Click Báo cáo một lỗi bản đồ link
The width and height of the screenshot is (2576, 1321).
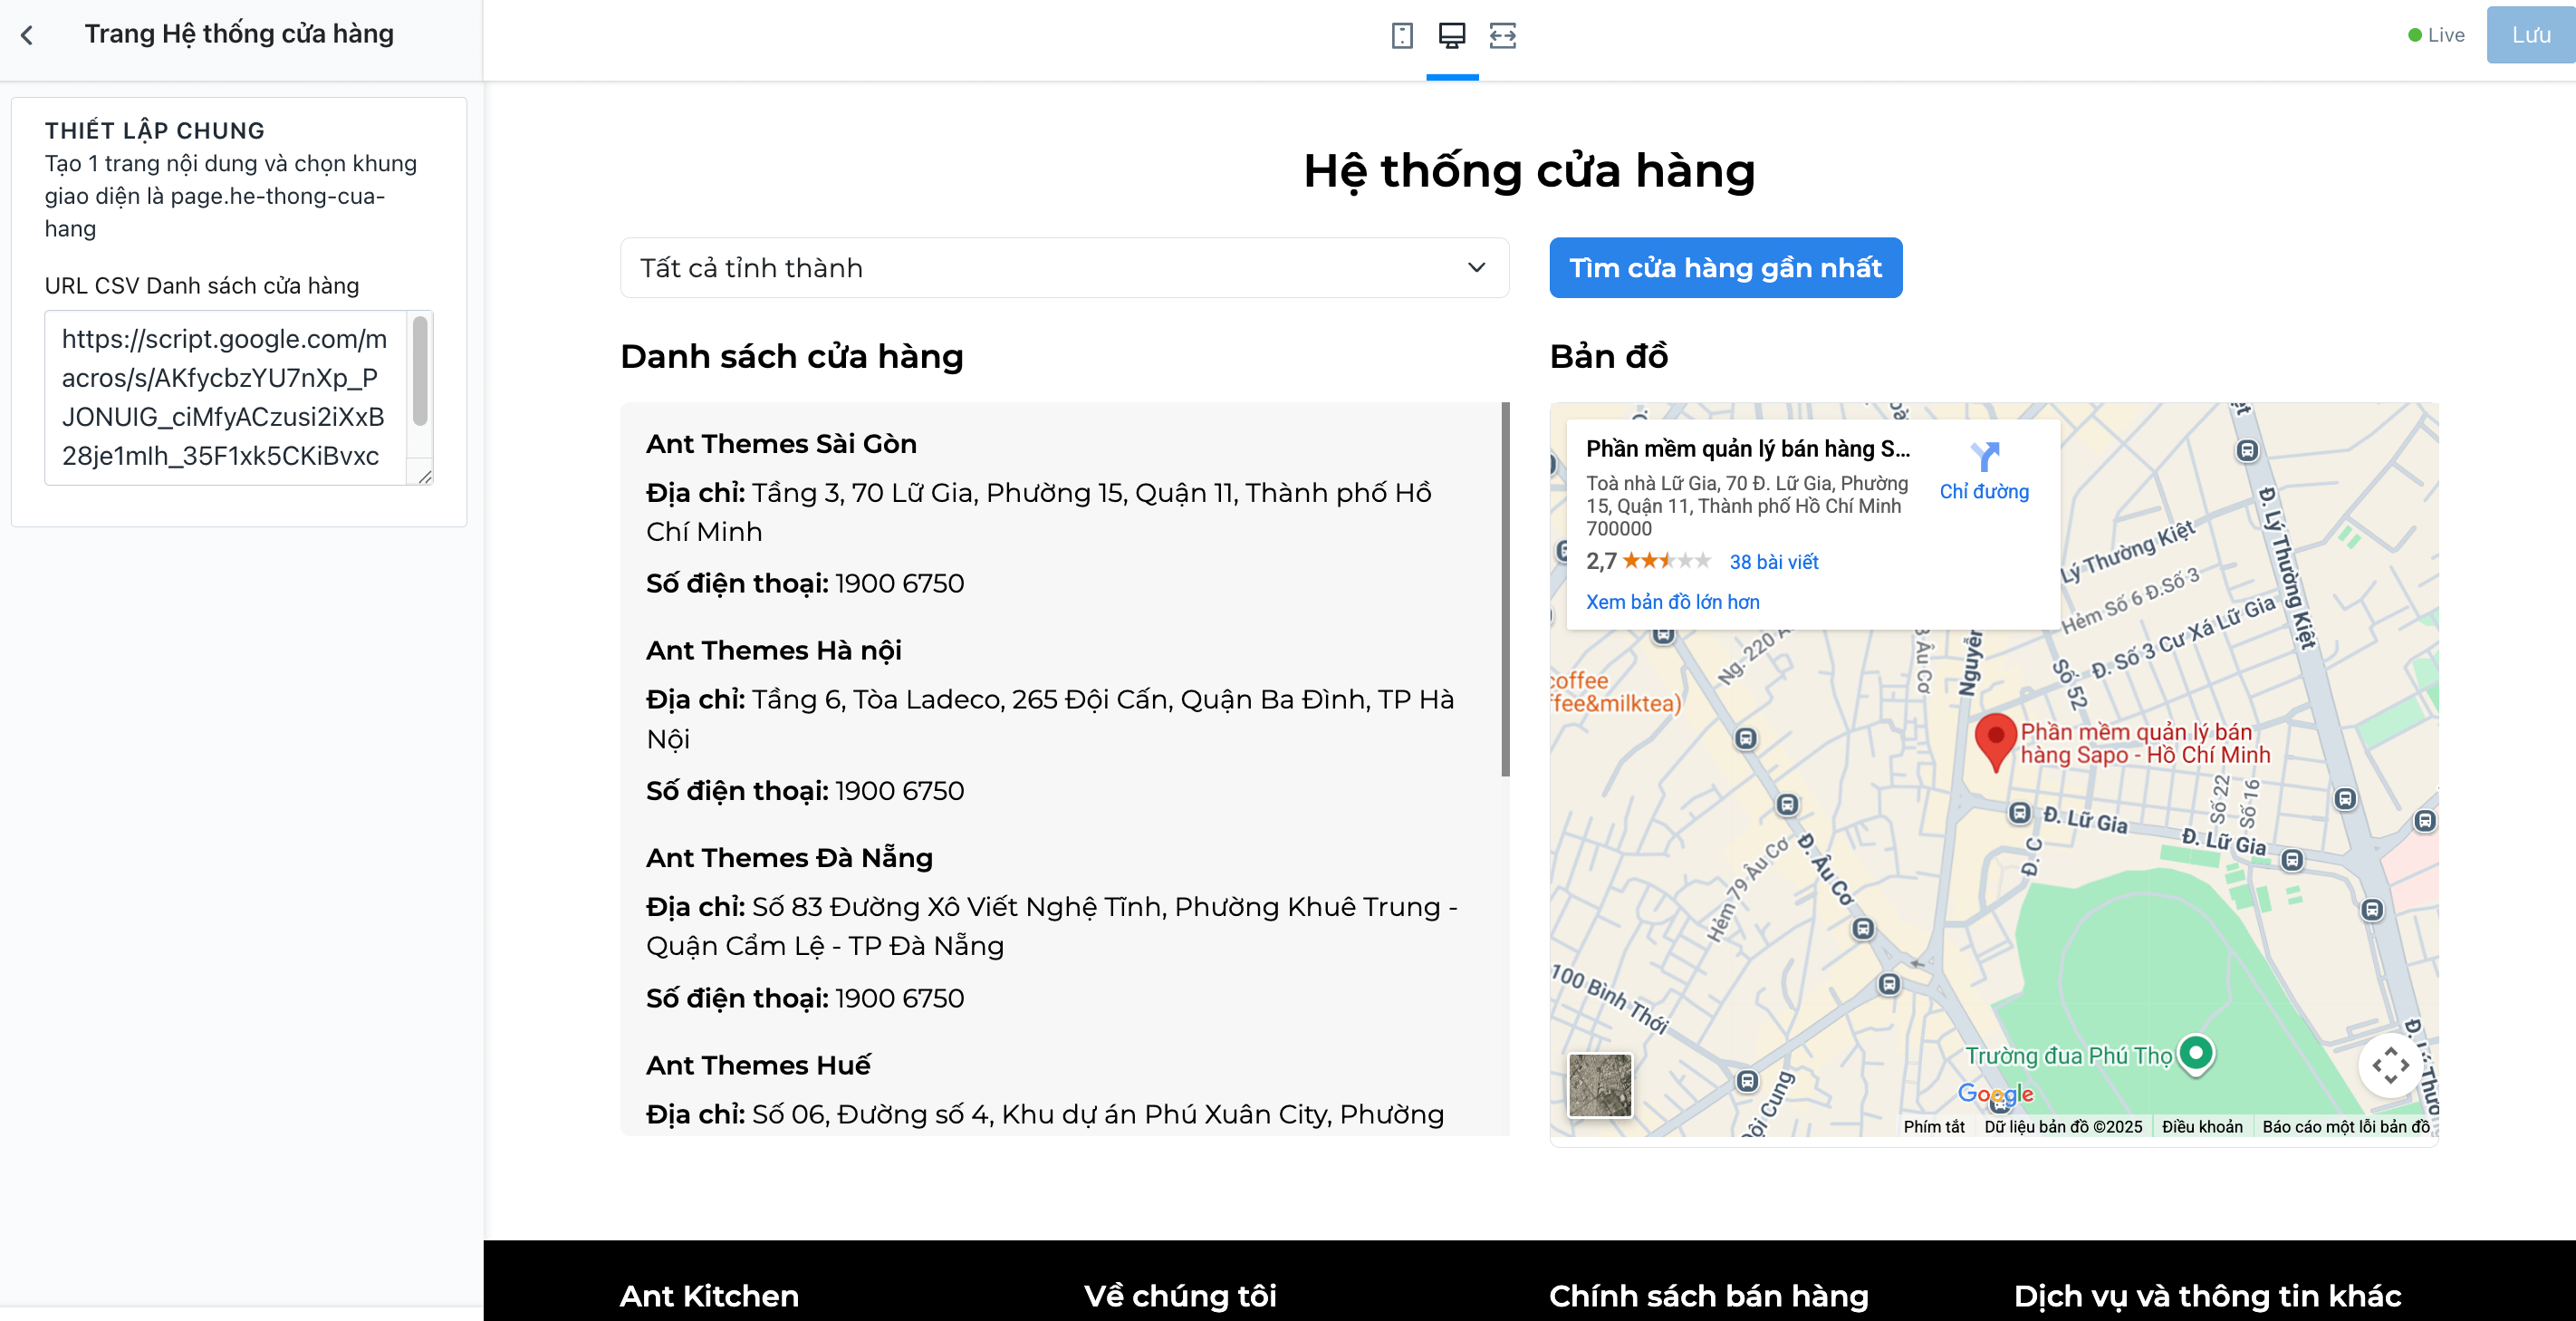(x=2346, y=1127)
